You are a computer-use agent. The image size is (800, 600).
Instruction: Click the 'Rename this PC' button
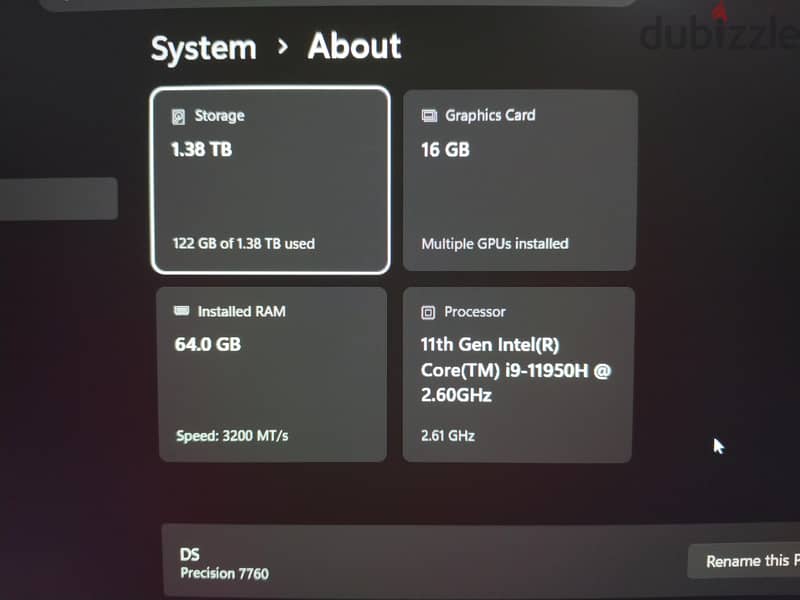click(x=744, y=561)
